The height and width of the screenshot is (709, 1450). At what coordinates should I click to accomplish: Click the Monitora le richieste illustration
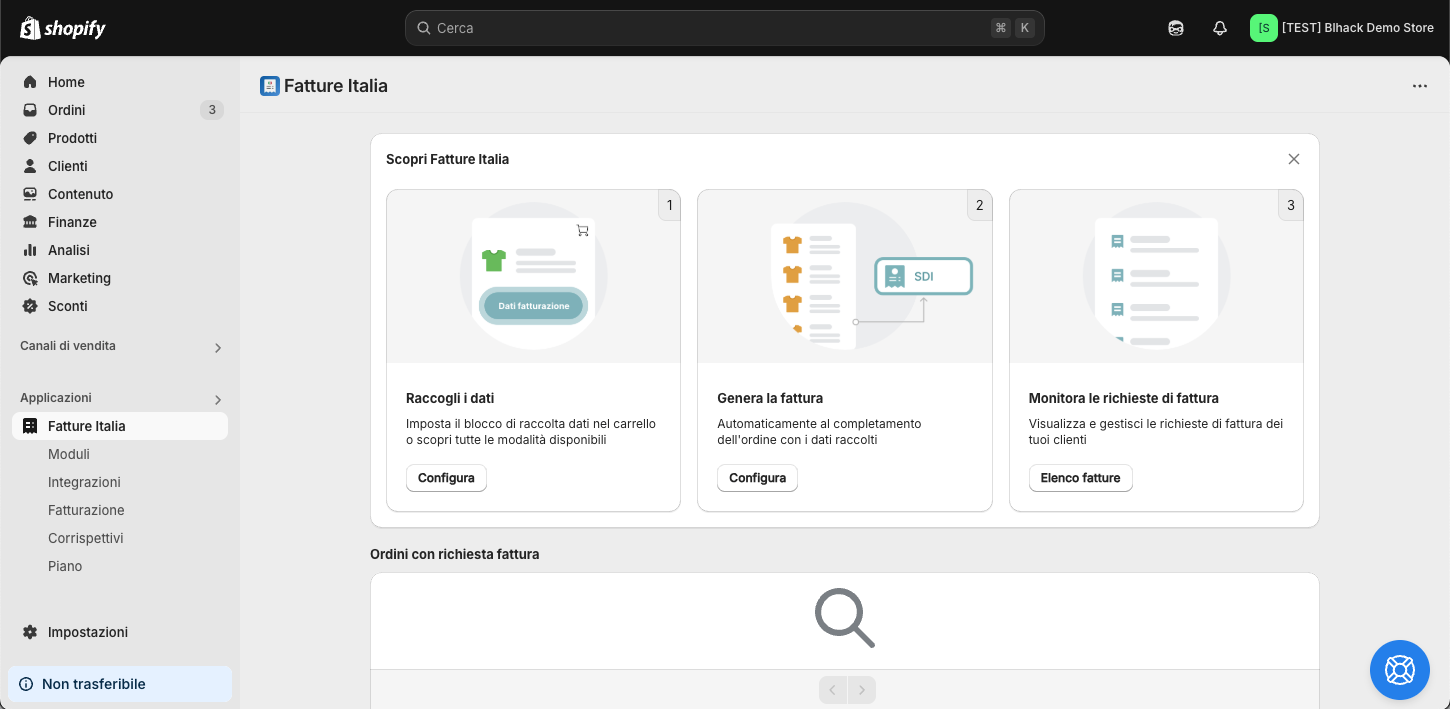1156,277
